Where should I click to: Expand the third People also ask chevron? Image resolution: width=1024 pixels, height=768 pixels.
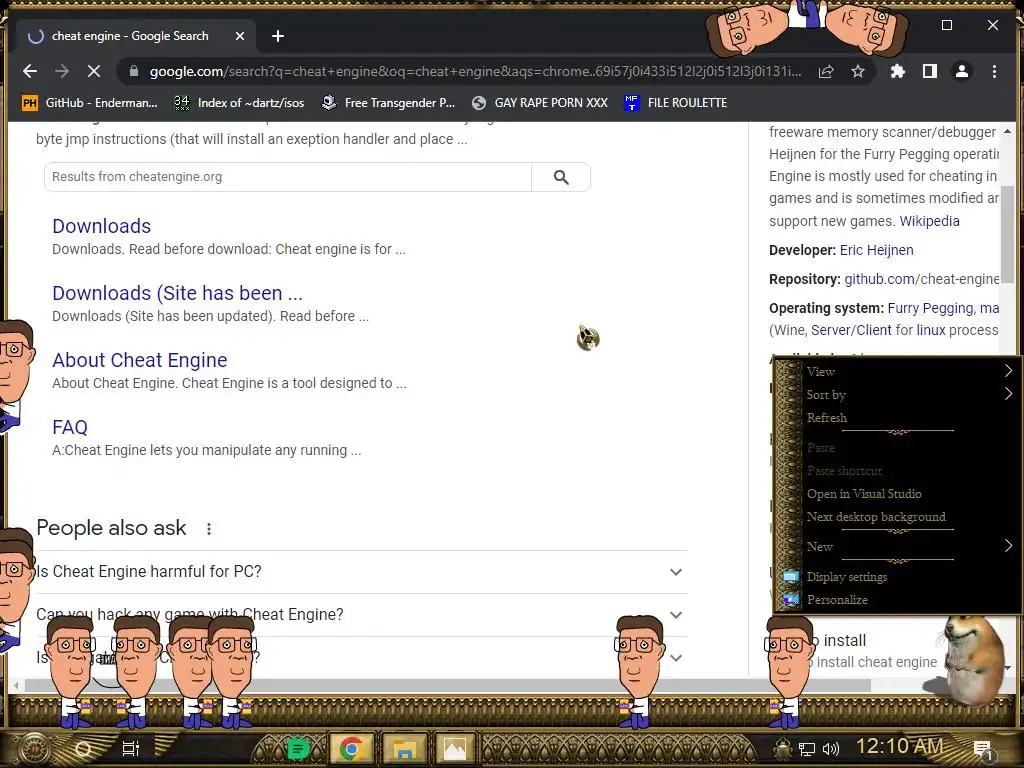[x=676, y=658]
